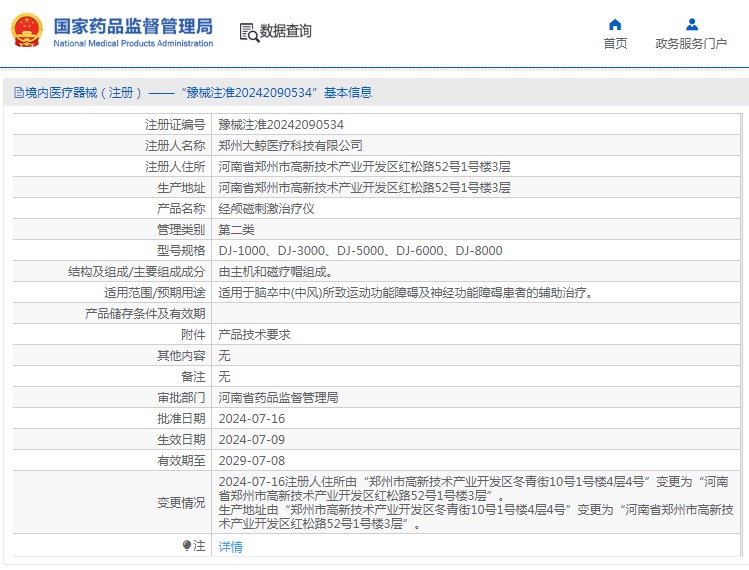
Task: Go to 首页 via its text label
Action: (x=615, y=43)
